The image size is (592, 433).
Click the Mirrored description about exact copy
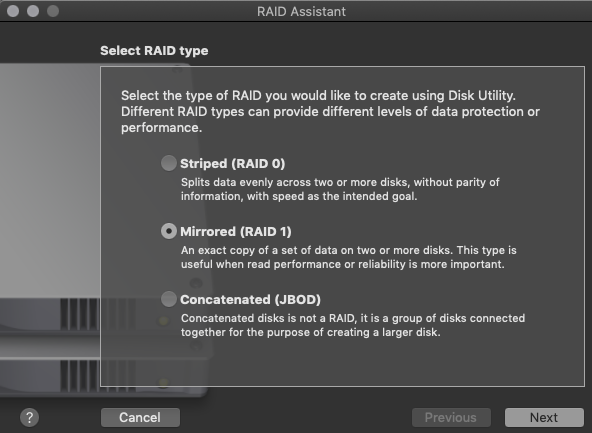[348, 257]
